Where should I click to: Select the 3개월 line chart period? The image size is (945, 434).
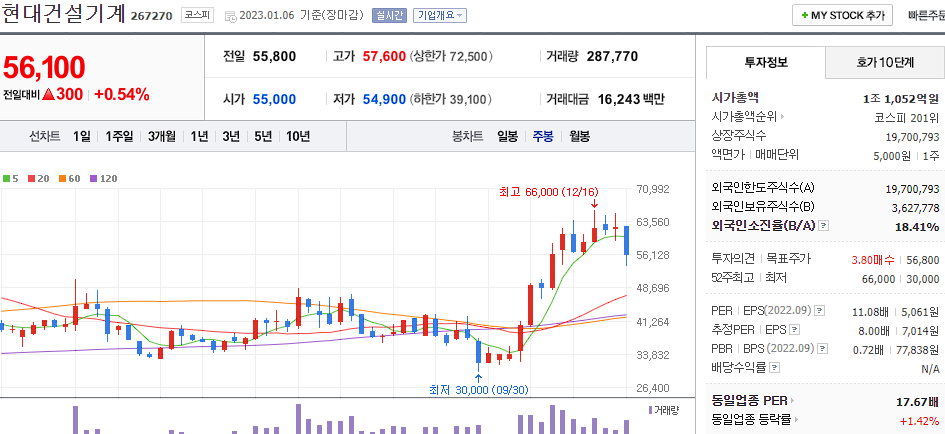162,136
